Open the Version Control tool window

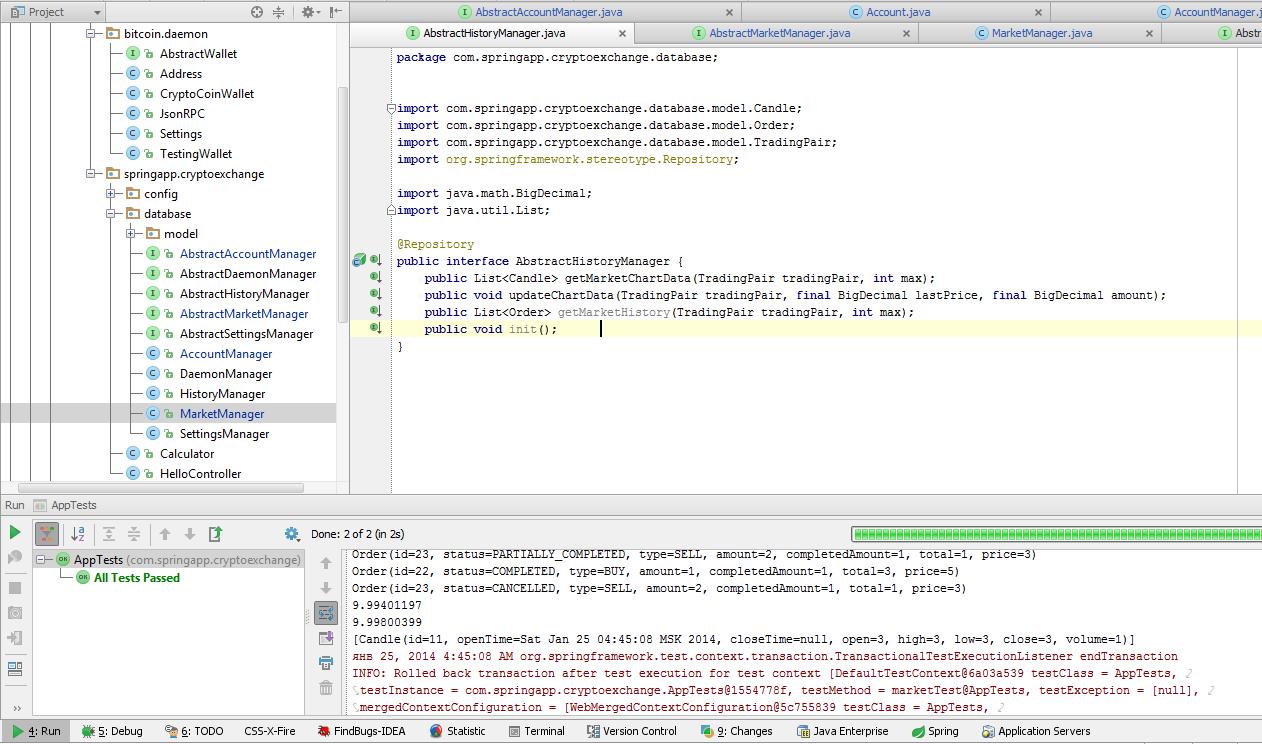[x=631, y=731]
